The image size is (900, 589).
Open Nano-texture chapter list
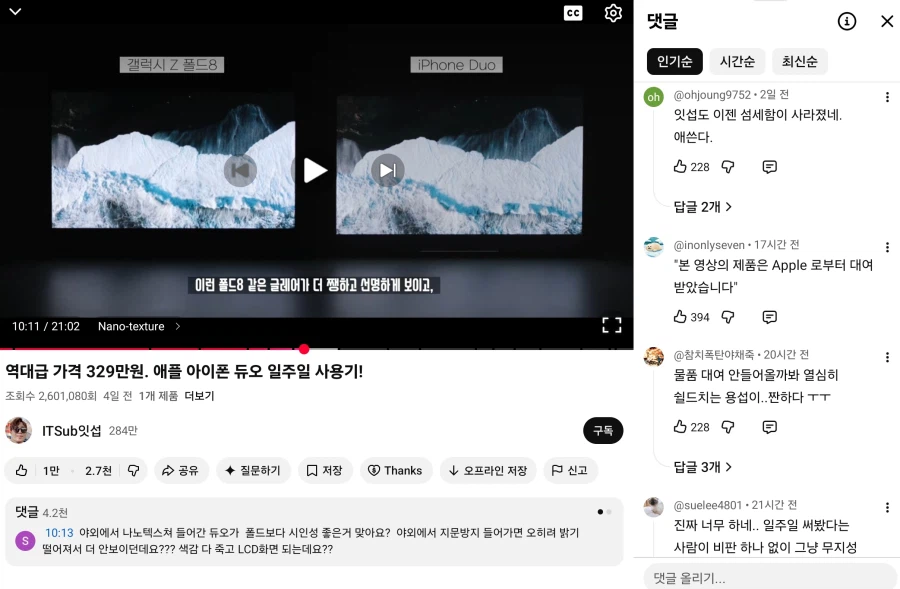(x=139, y=326)
